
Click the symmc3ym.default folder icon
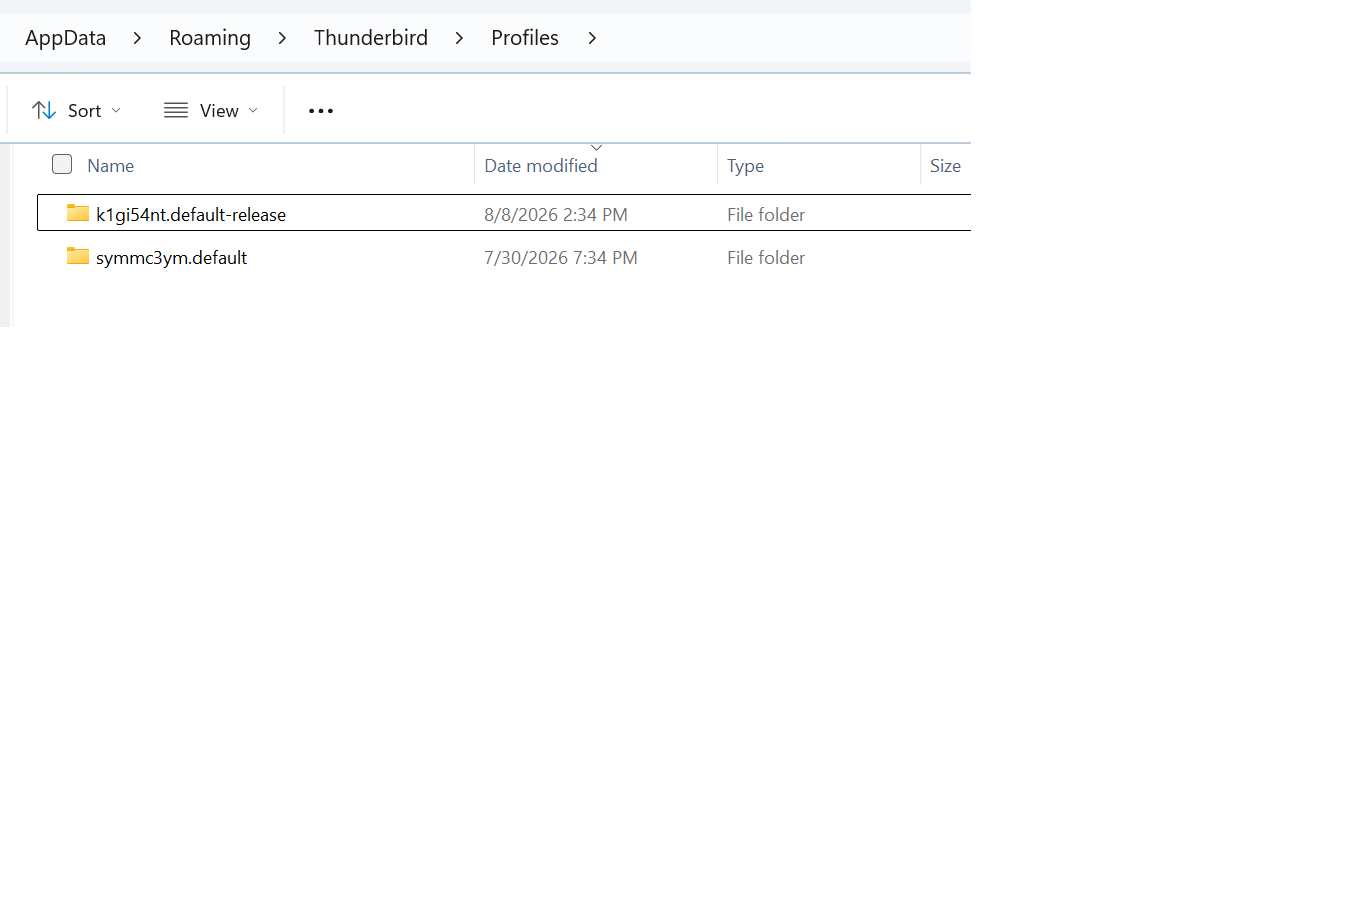click(78, 256)
